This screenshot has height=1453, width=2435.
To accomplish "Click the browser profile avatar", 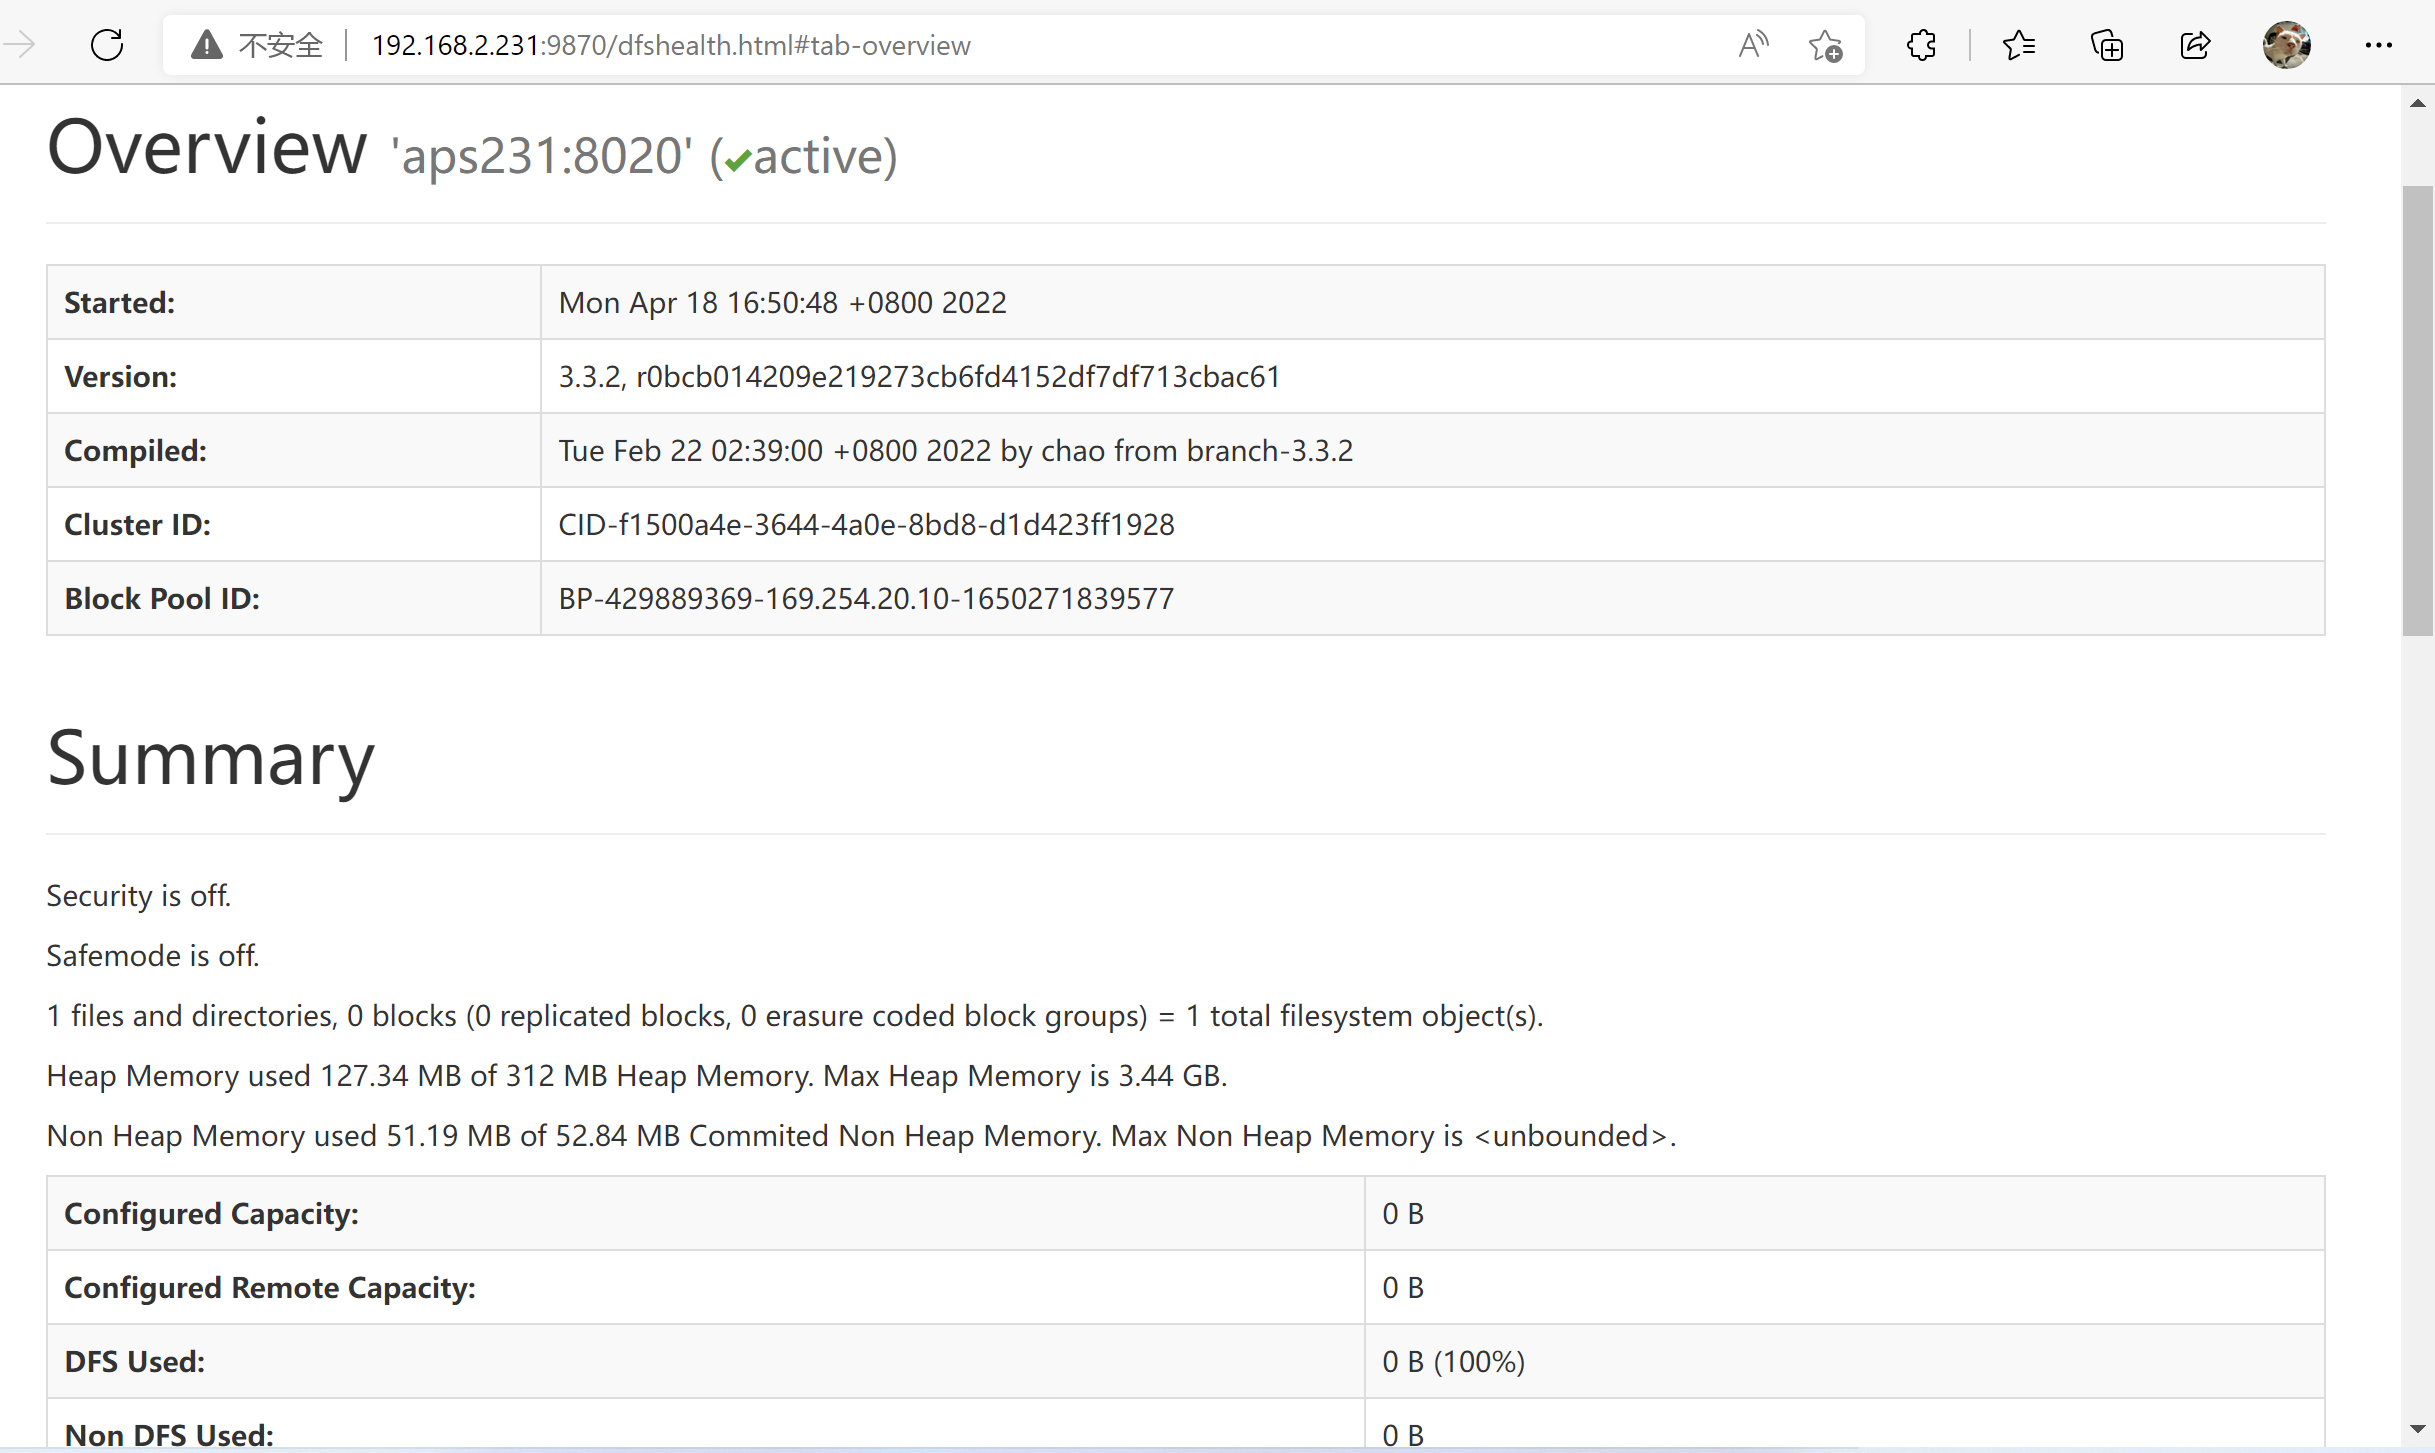I will (x=2288, y=44).
